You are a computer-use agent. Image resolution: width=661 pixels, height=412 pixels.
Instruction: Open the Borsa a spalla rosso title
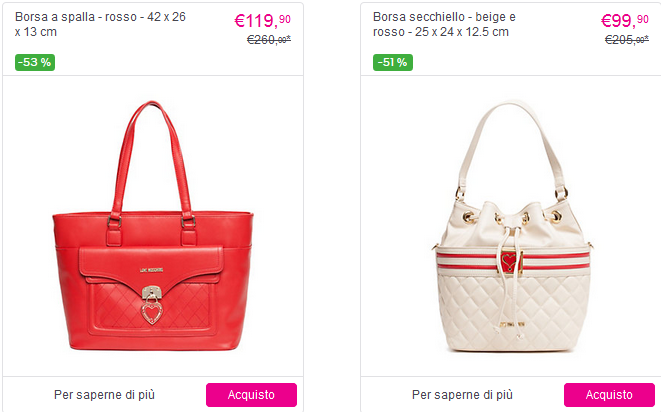coord(100,24)
